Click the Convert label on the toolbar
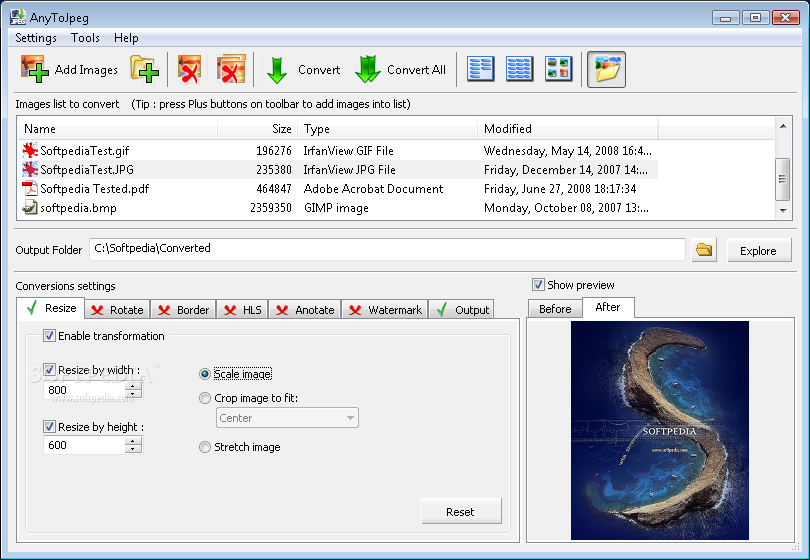Viewport: 810px width, 560px height. point(319,70)
